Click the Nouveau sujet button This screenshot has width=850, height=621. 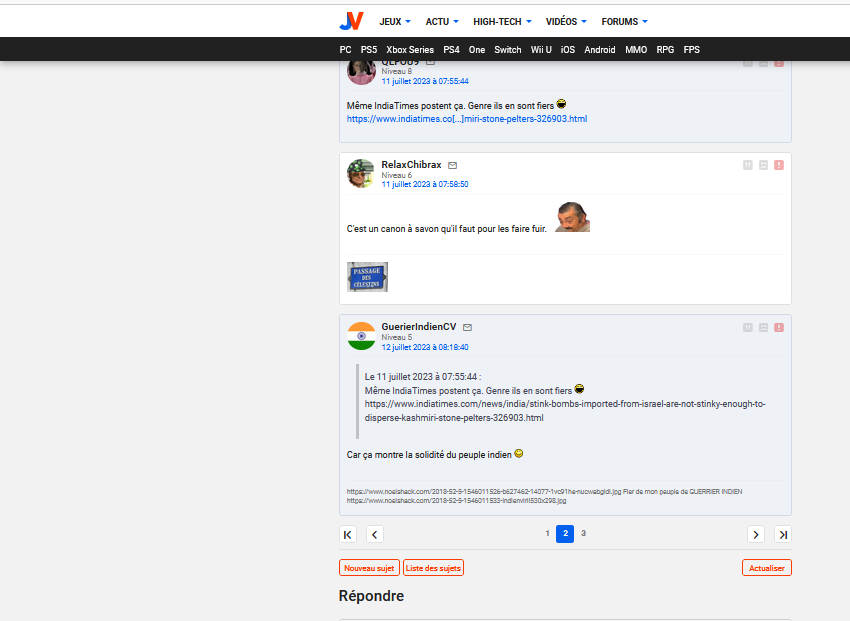pyautogui.click(x=369, y=568)
